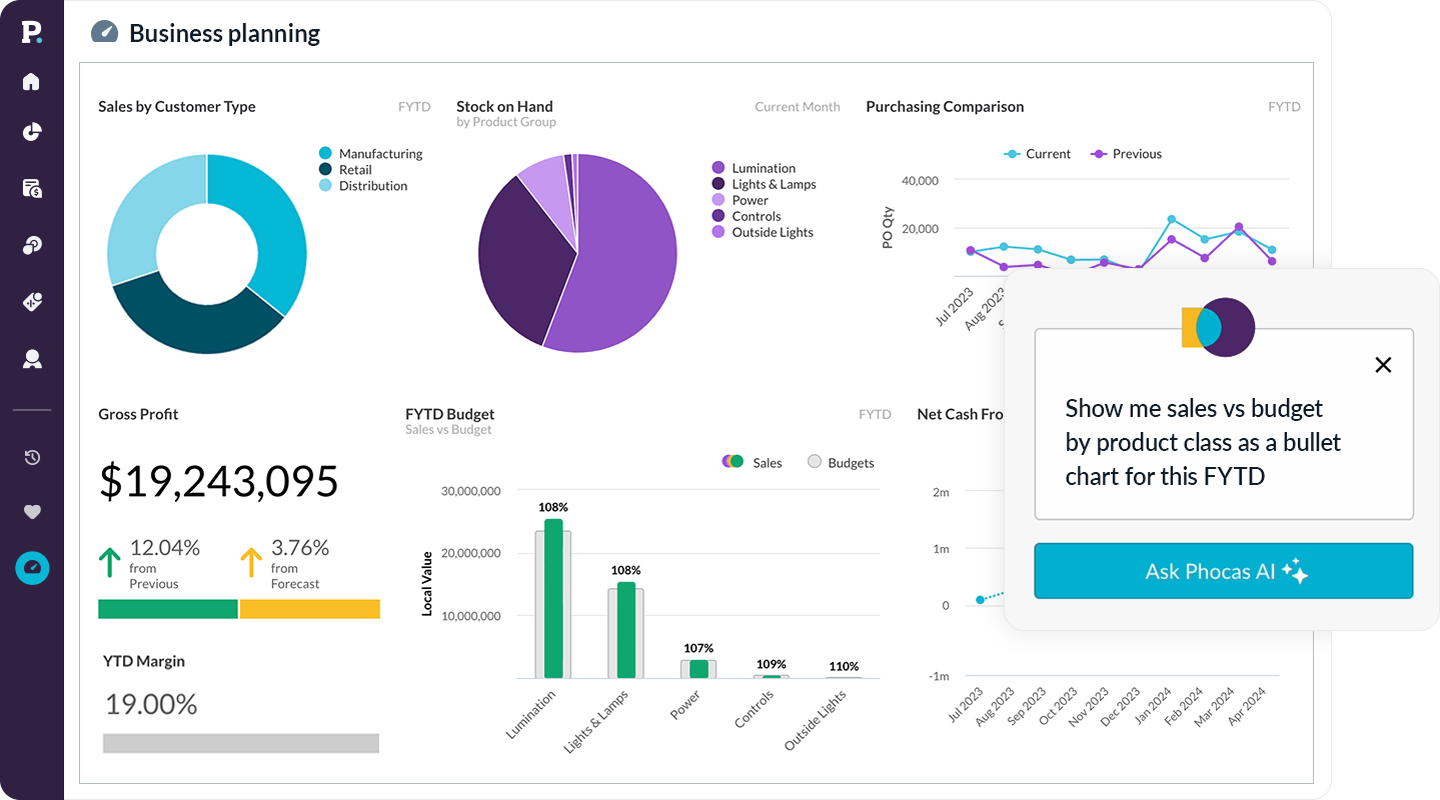Toggle the Previous series legend item
Image resolution: width=1440 pixels, height=800 pixels.
click(x=1126, y=154)
